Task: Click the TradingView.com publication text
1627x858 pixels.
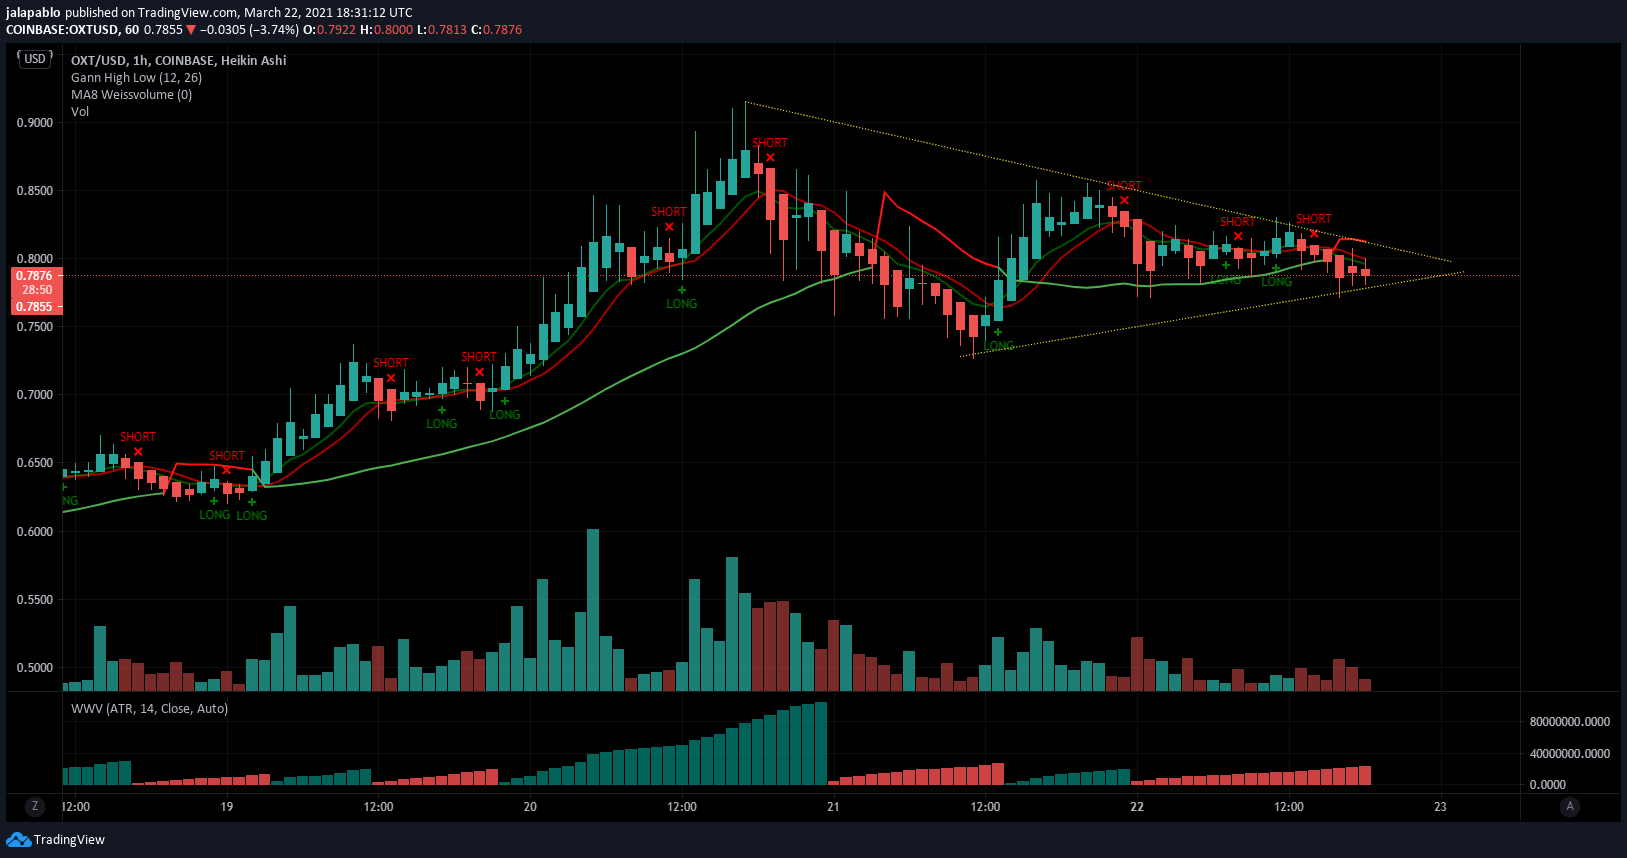Action: [x=188, y=13]
